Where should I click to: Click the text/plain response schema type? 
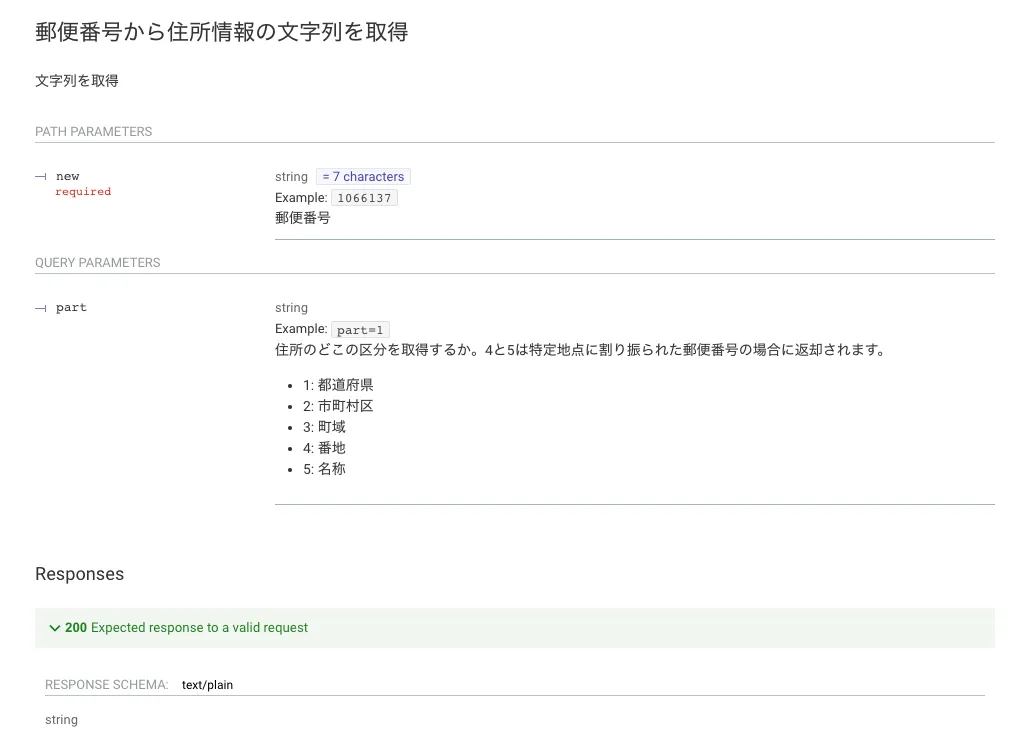tap(207, 685)
